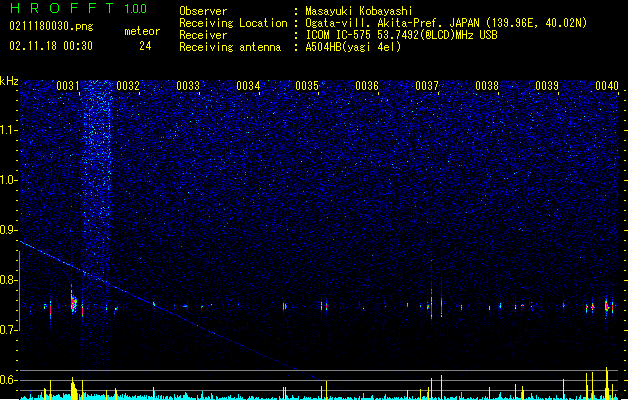Click the 0.9 kHz axis label
The height and width of the screenshot is (400, 629).
[8, 230]
